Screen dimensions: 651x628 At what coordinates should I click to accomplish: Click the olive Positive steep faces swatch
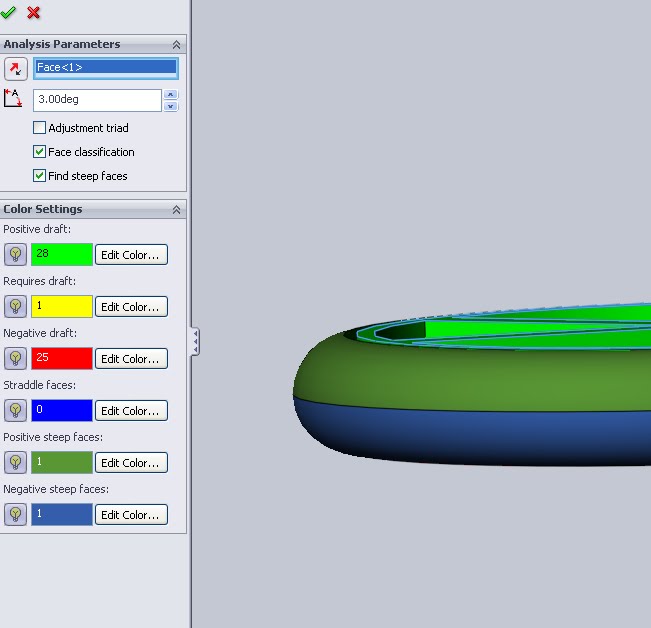(x=62, y=462)
